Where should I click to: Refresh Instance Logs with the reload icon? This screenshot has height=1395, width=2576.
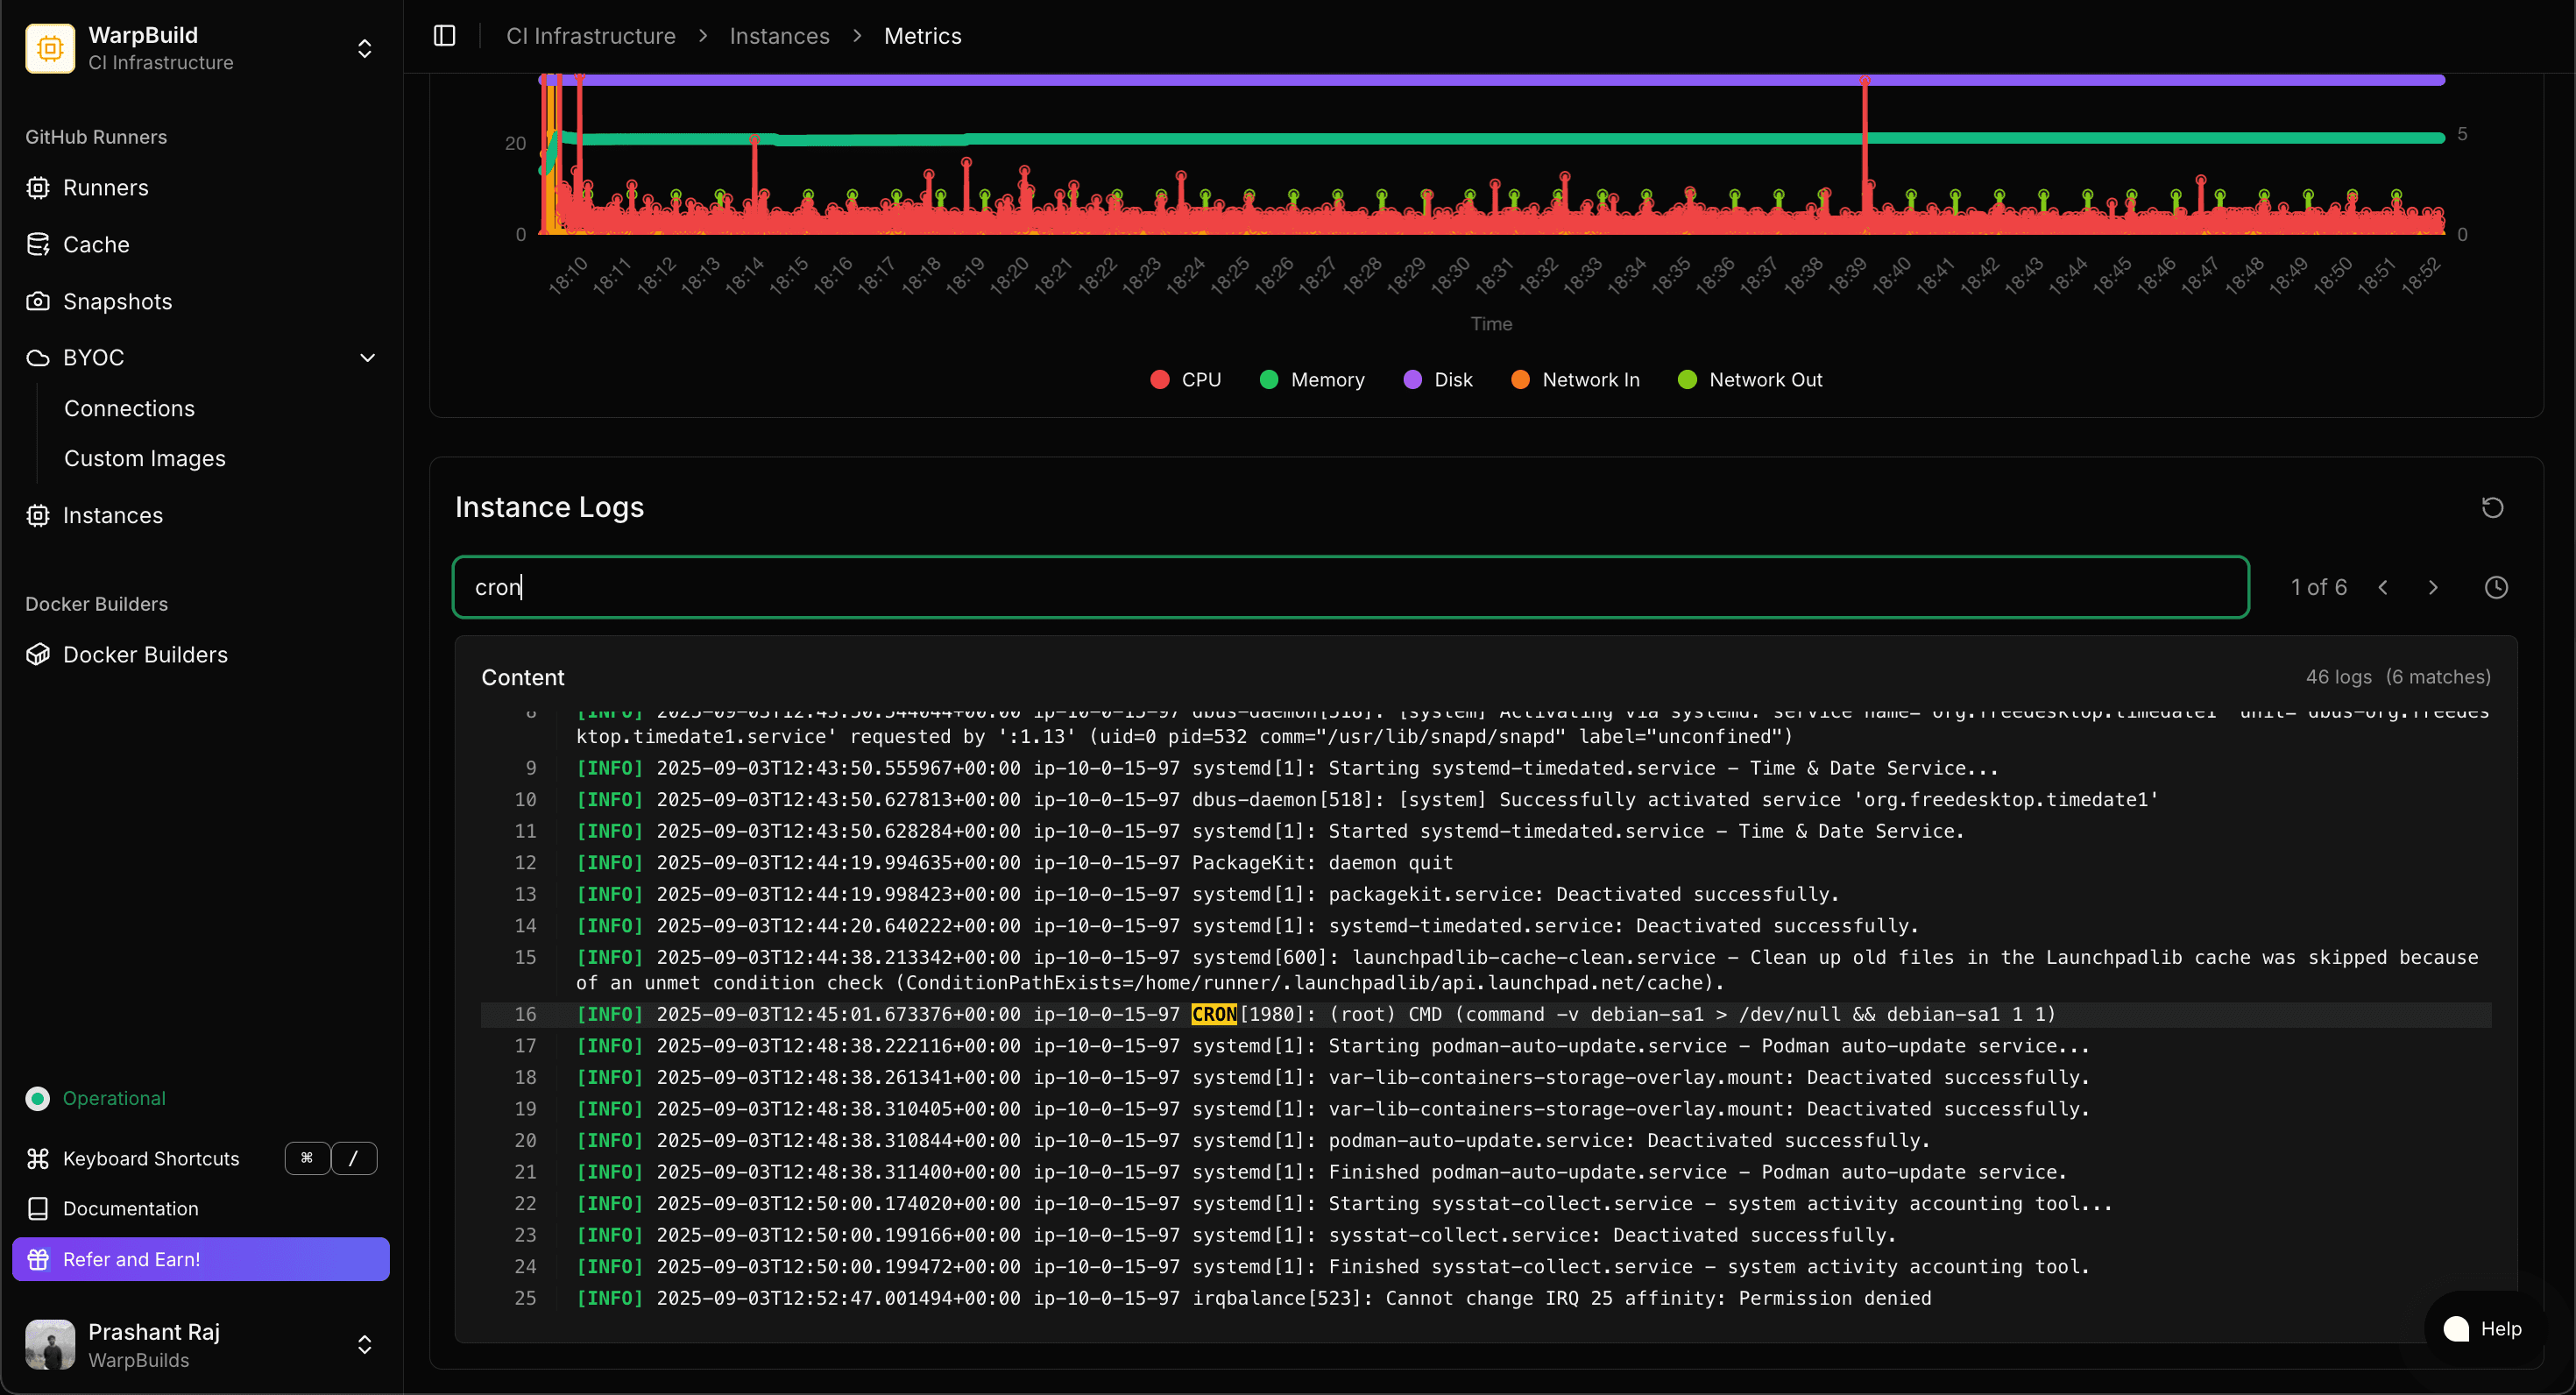click(2492, 508)
